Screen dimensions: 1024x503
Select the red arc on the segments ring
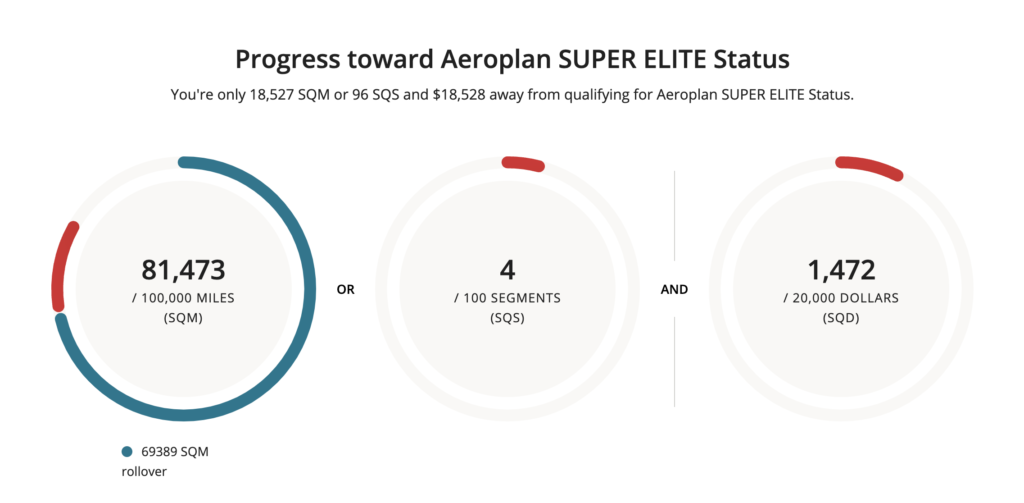(x=523, y=163)
